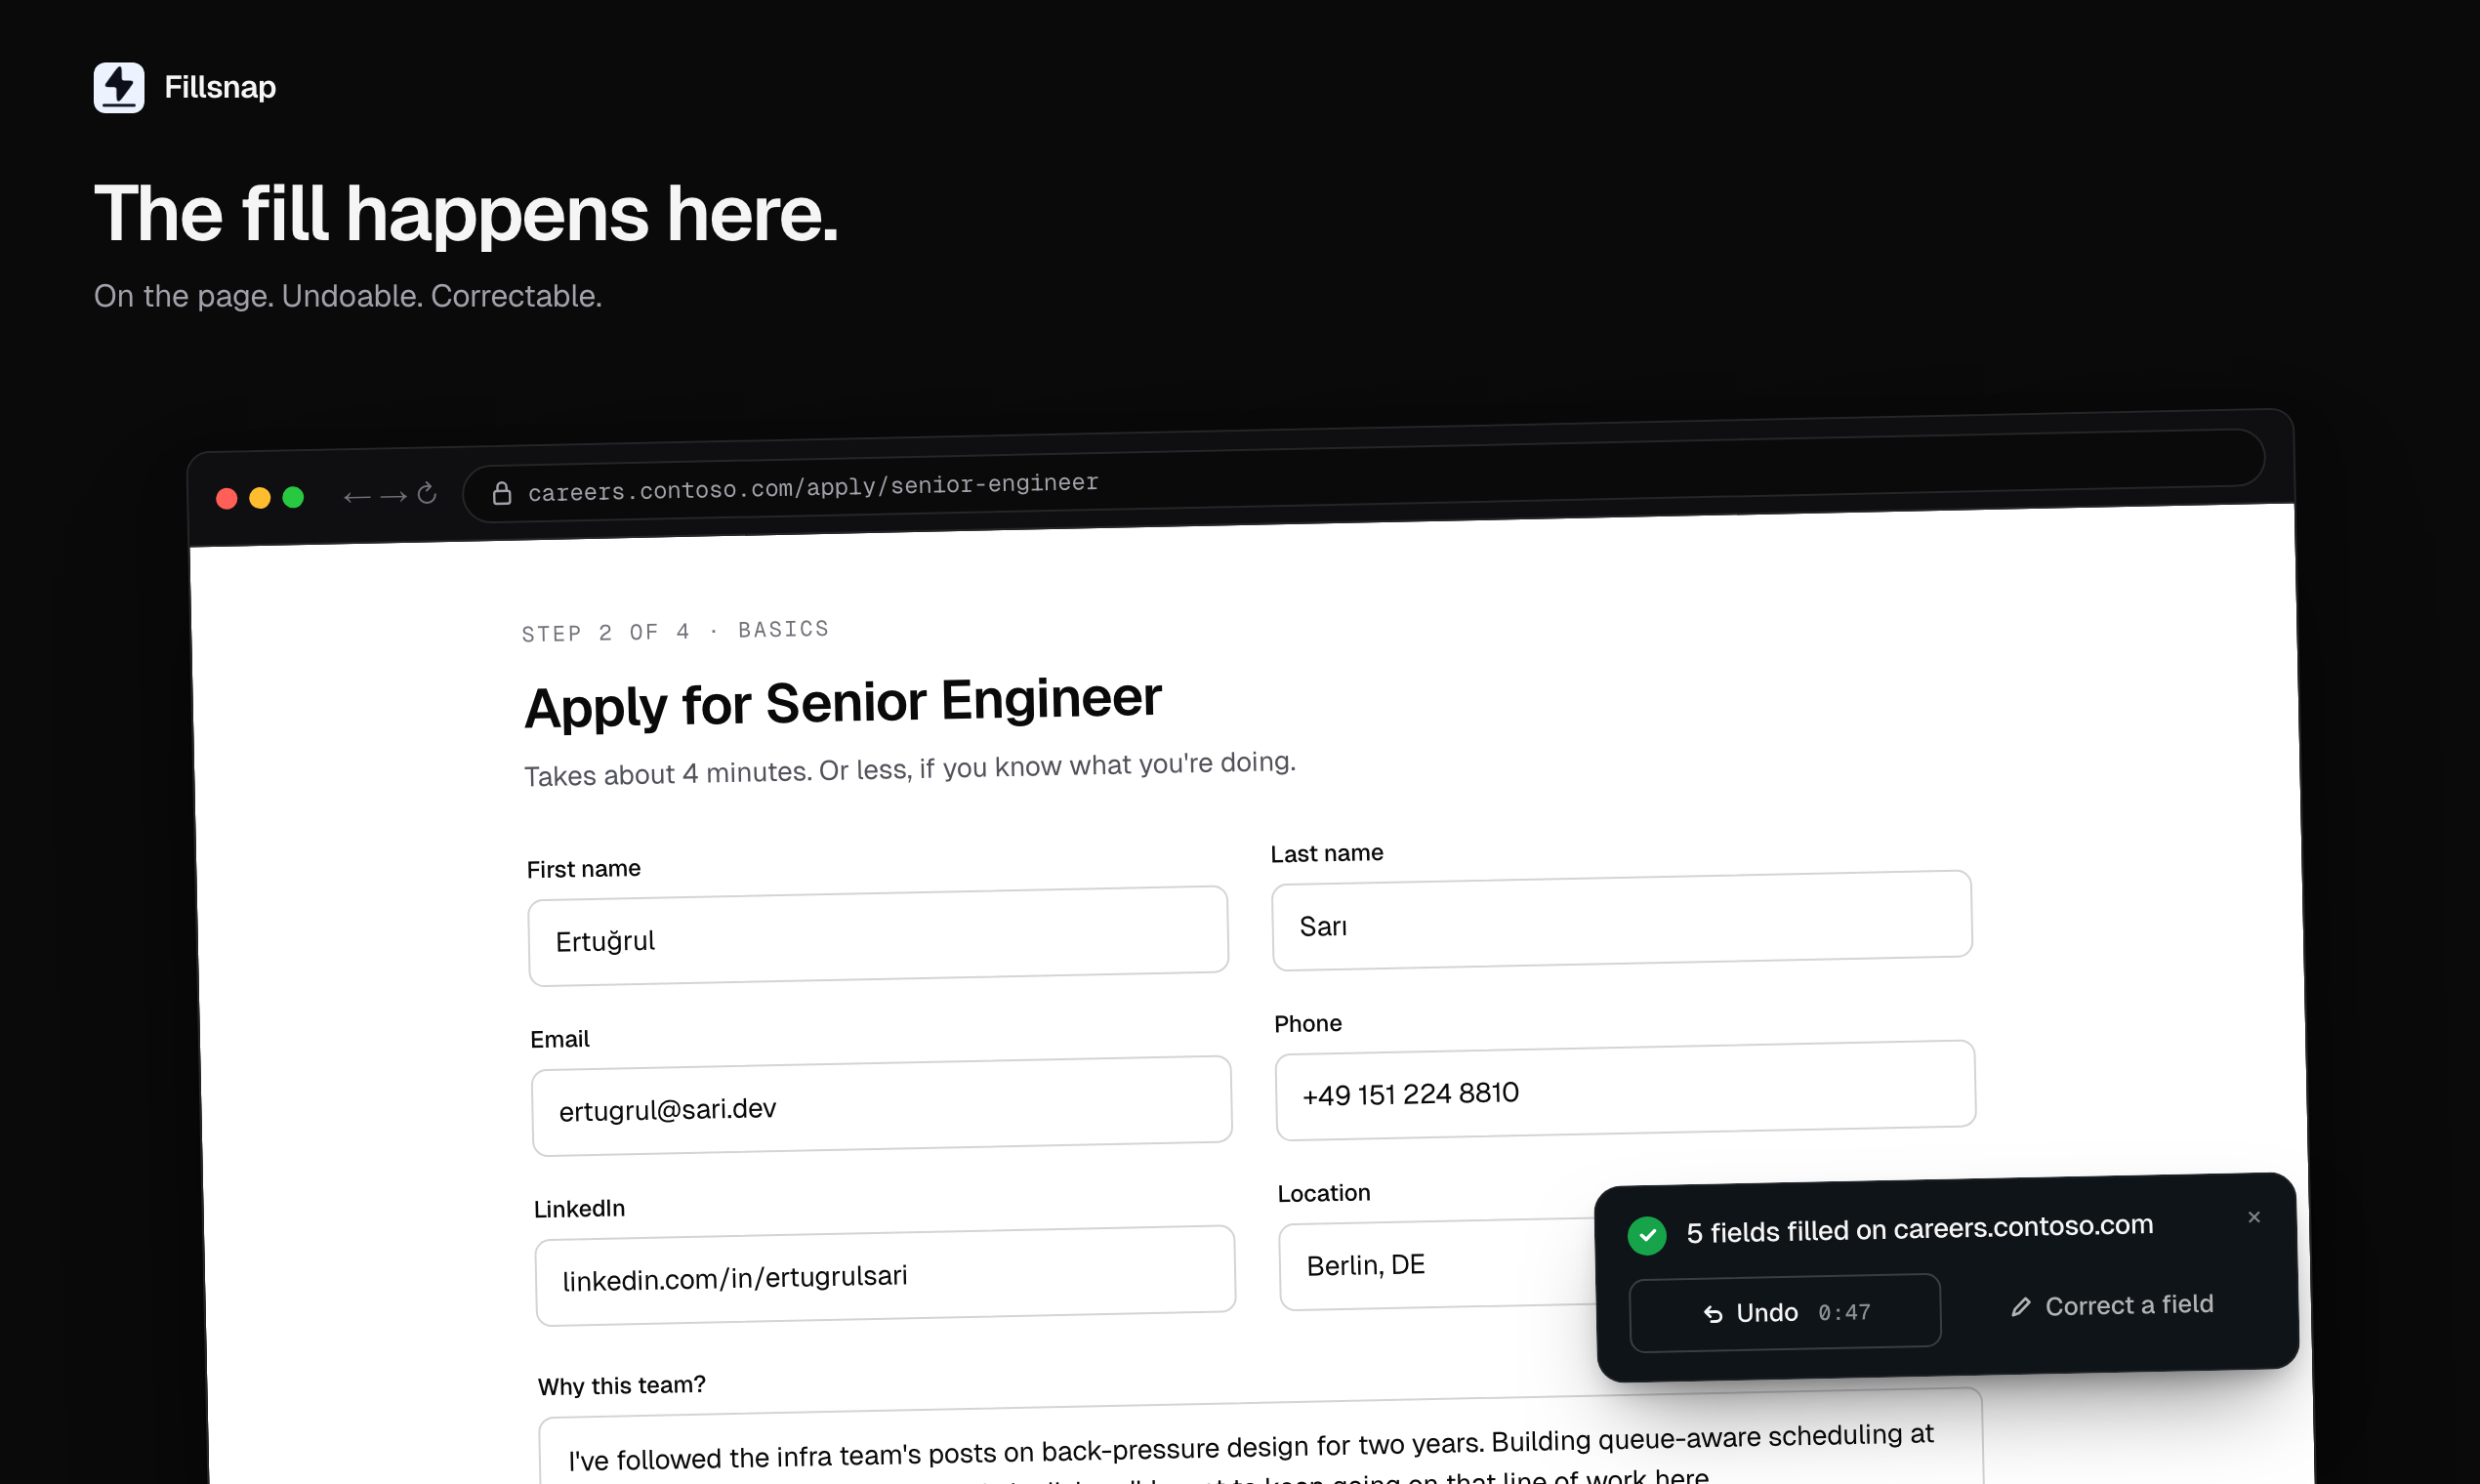Image resolution: width=2480 pixels, height=1484 pixels.
Task: Dismiss the fields-filled notification with X
Action: [x=2254, y=1217]
